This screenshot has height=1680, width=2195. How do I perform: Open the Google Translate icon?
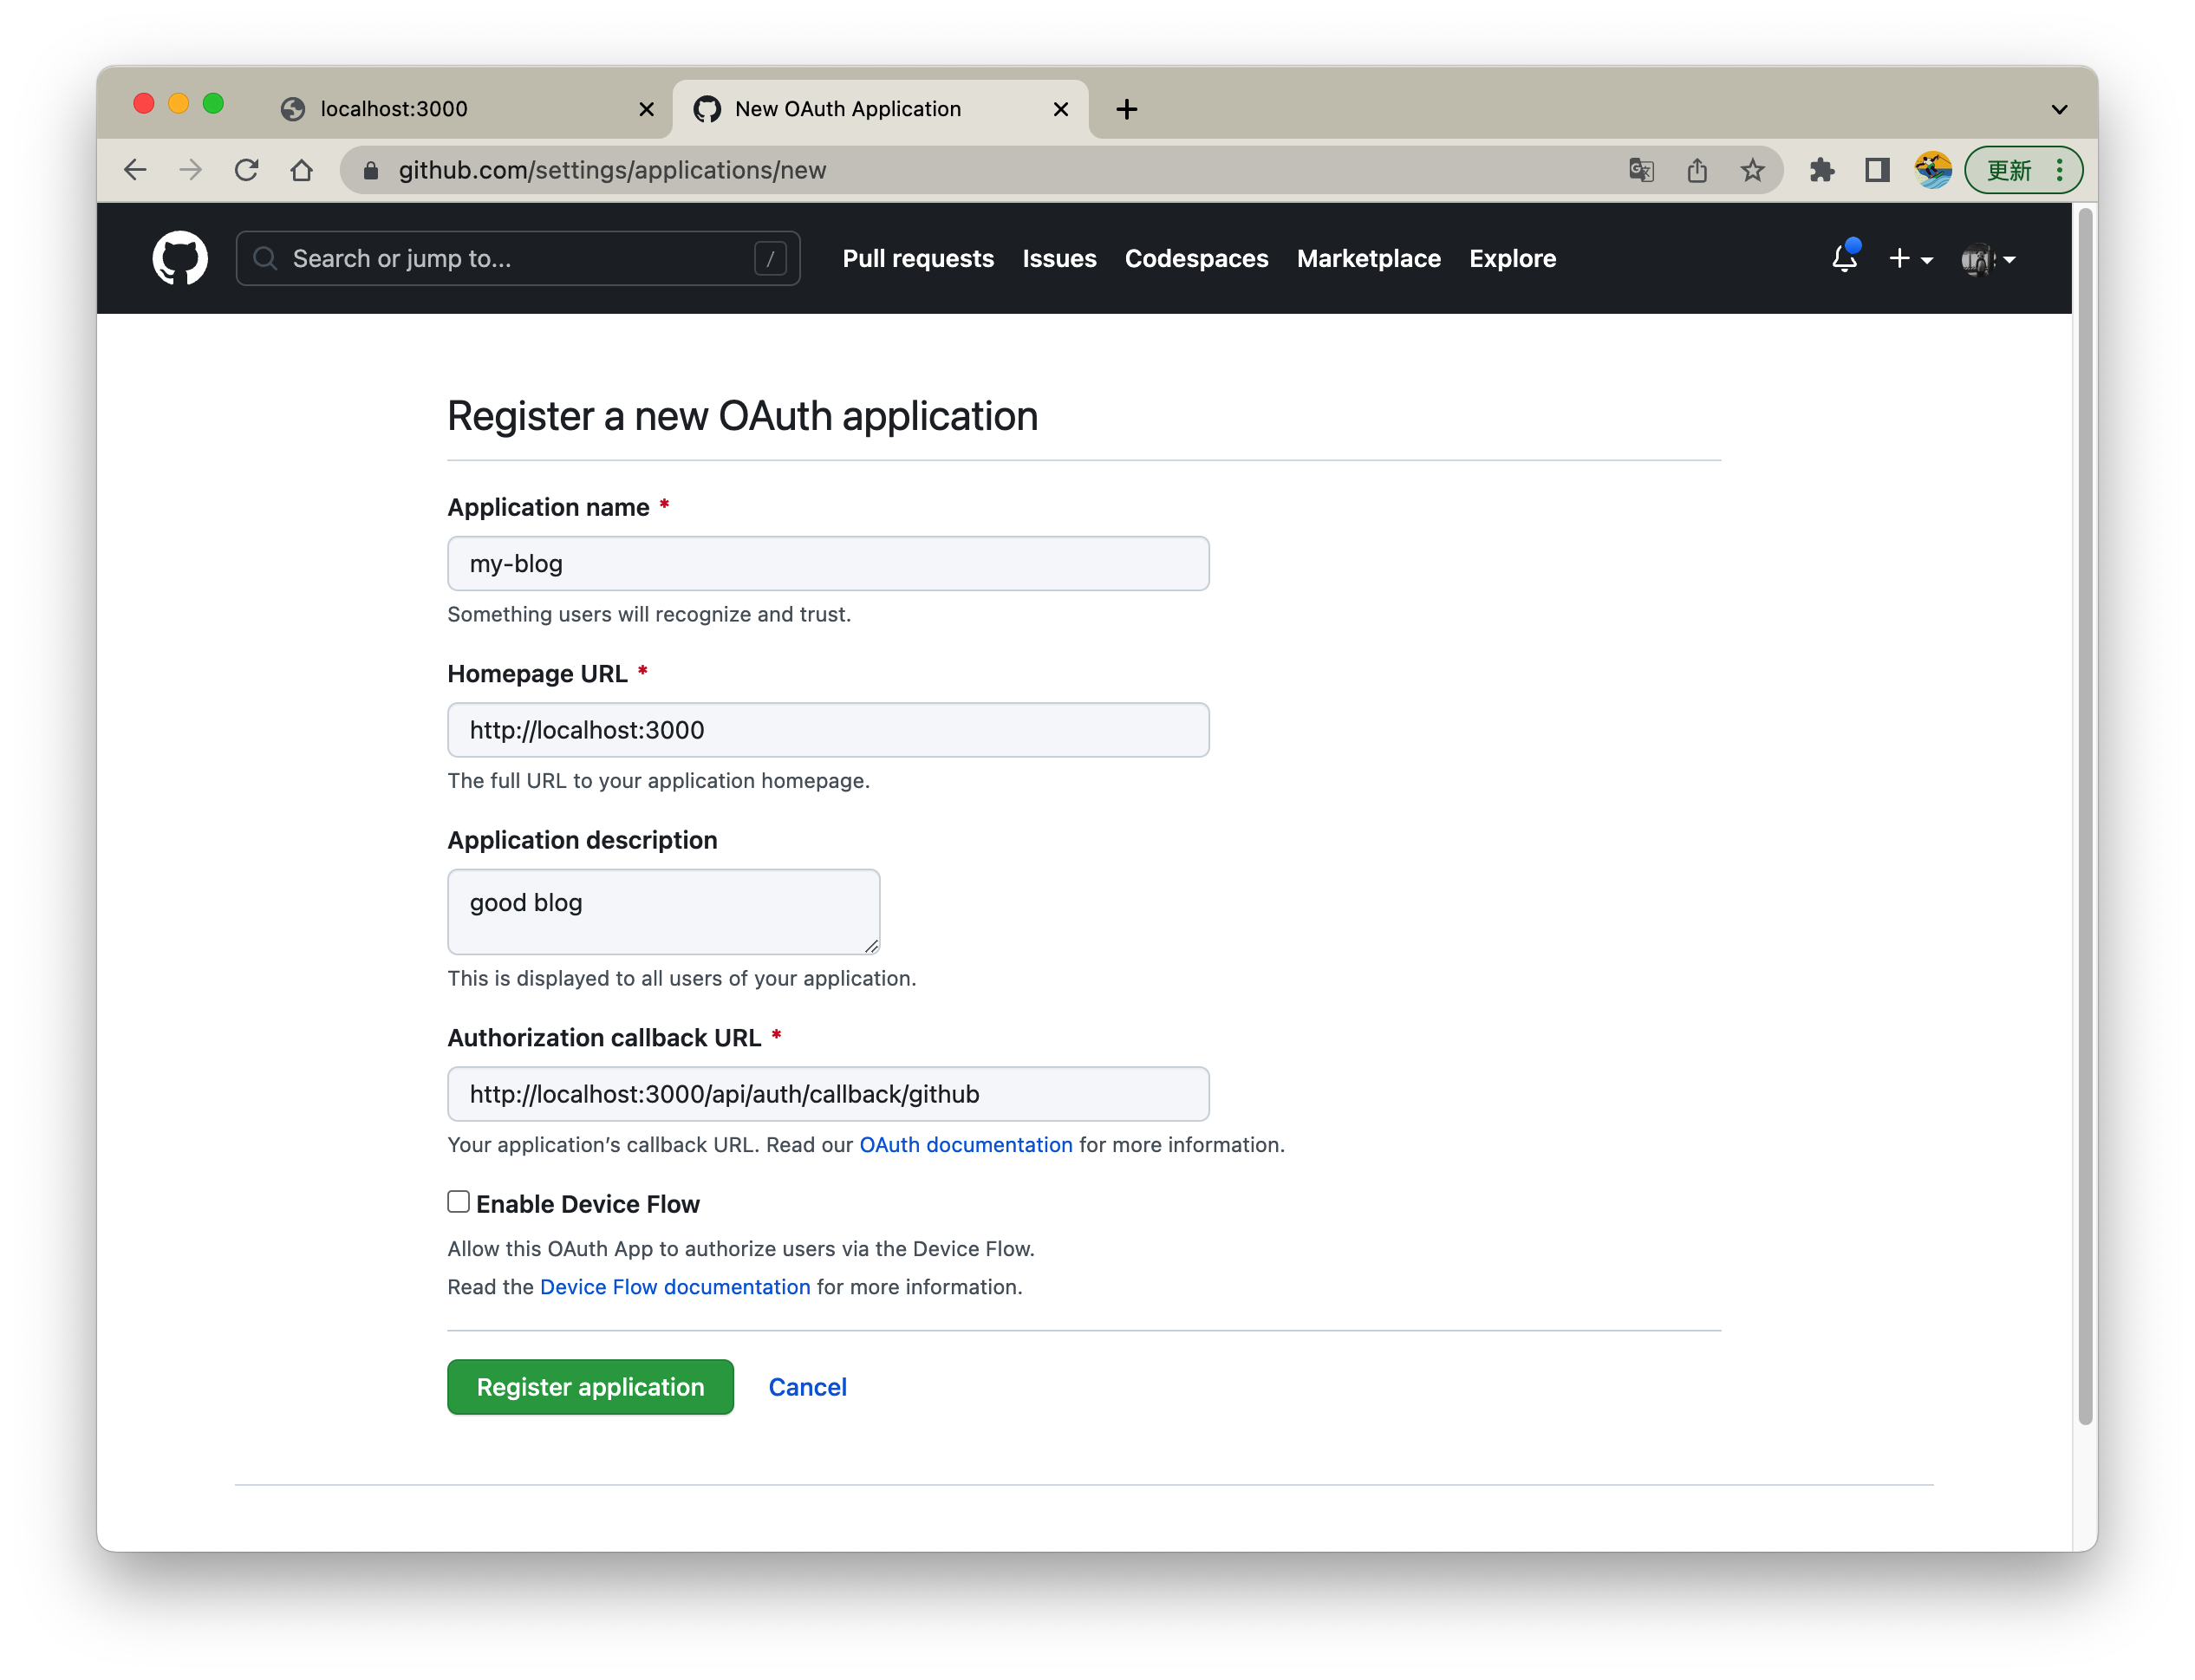[1641, 170]
